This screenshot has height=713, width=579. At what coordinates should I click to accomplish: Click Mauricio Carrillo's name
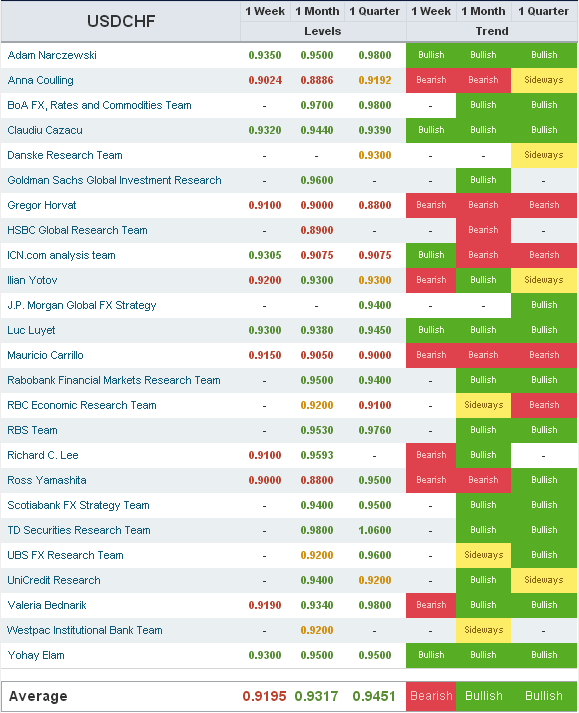[x=45, y=356]
